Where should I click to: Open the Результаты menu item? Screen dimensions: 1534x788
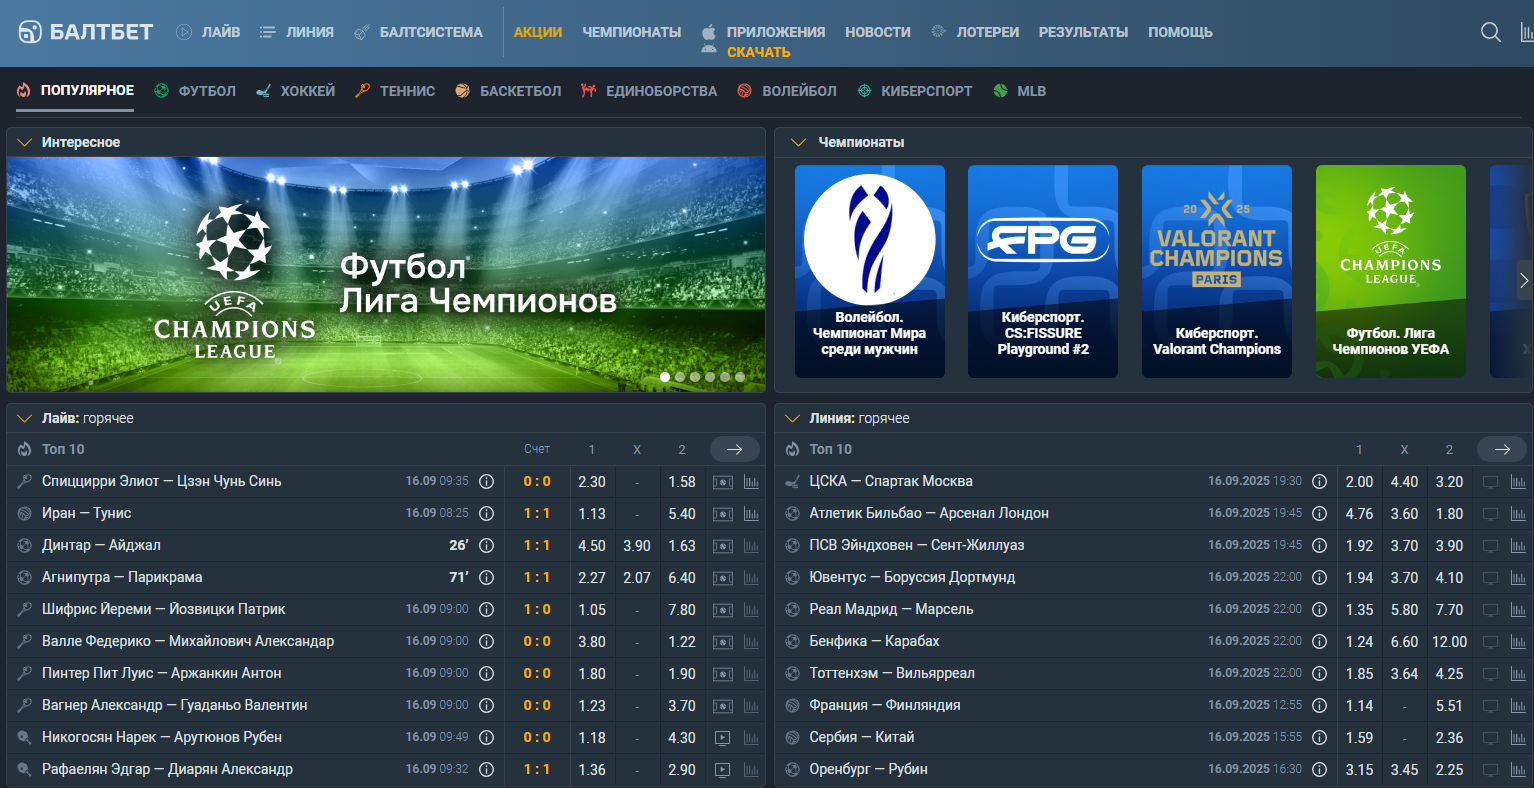click(x=1083, y=32)
